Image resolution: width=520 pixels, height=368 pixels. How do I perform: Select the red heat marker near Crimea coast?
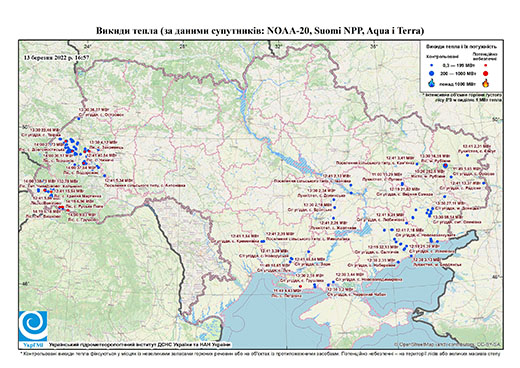pyautogui.click(x=300, y=286)
